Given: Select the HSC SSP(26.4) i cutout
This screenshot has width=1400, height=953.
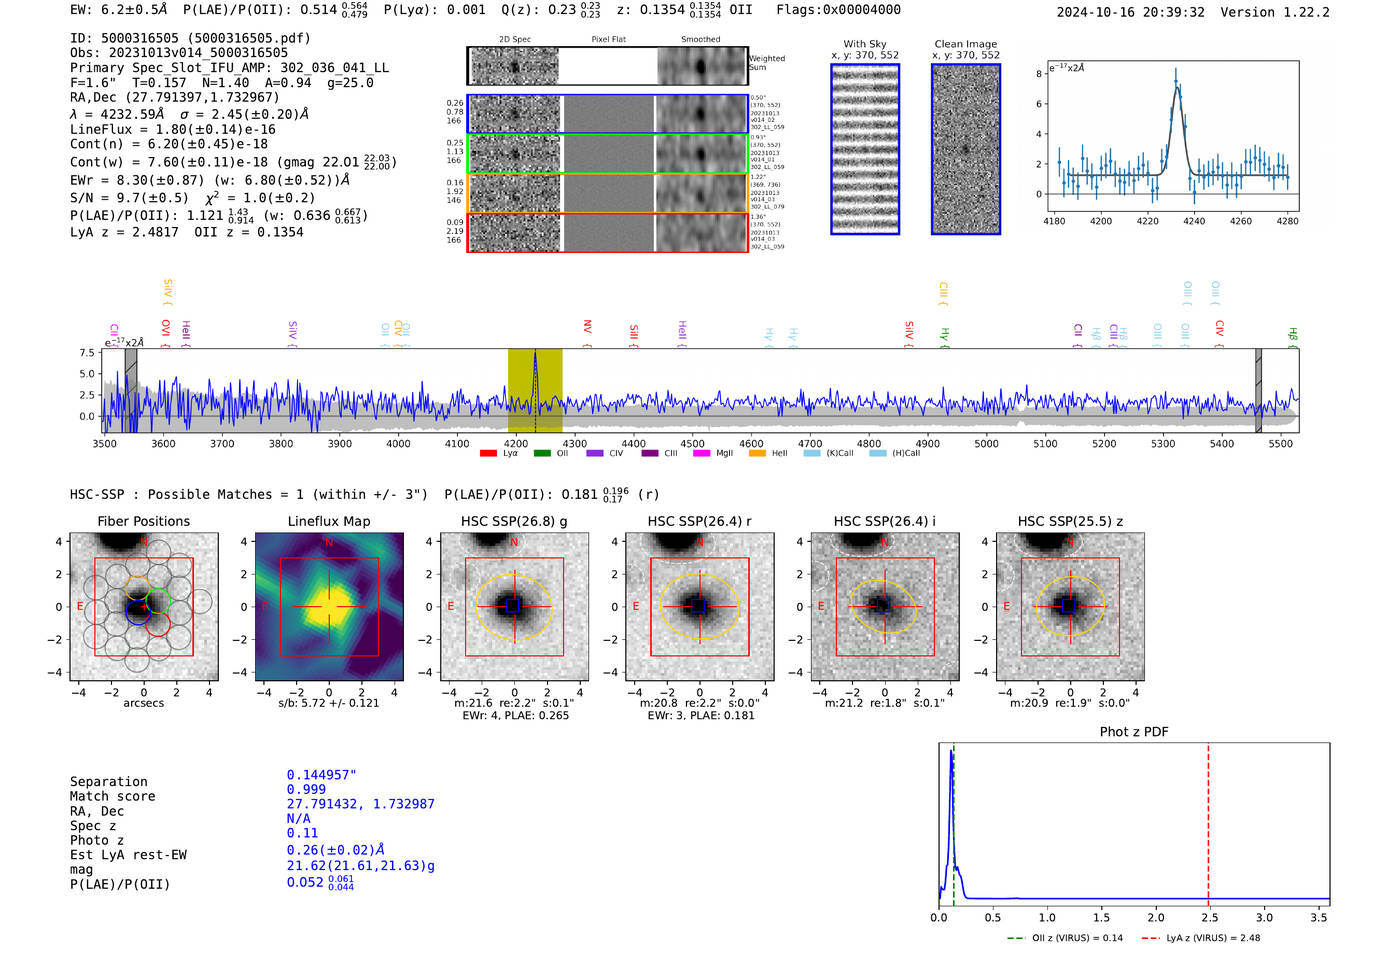Looking at the screenshot, I should point(885,607).
